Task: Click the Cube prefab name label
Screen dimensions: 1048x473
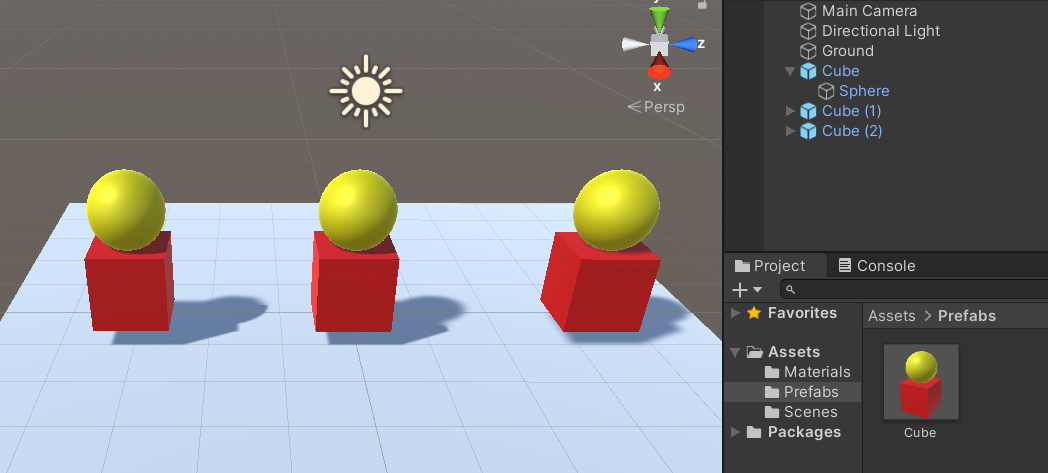Action: (x=920, y=433)
